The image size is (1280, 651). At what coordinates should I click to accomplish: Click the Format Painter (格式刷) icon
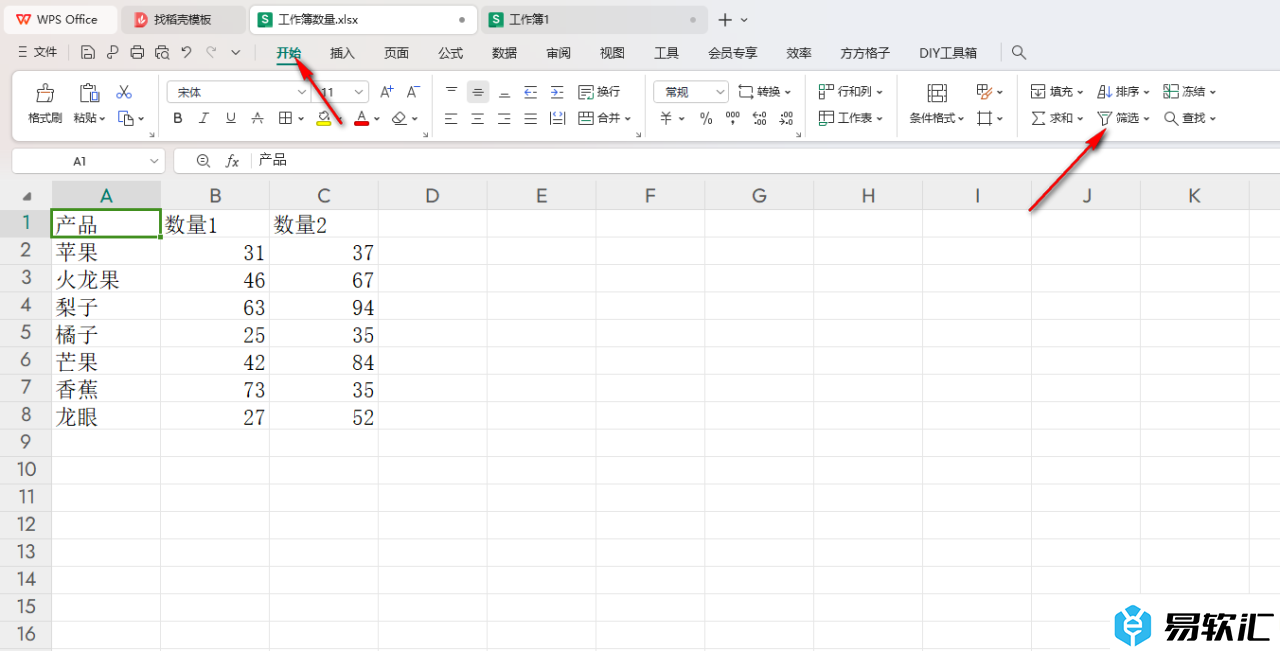pos(45,93)
